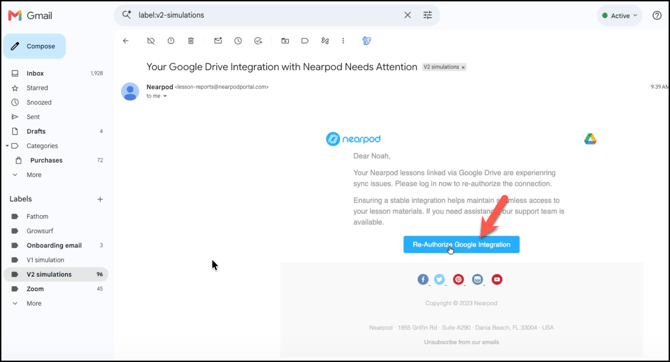Snooze the email with clock icon
670x362 pixels.
238,41
